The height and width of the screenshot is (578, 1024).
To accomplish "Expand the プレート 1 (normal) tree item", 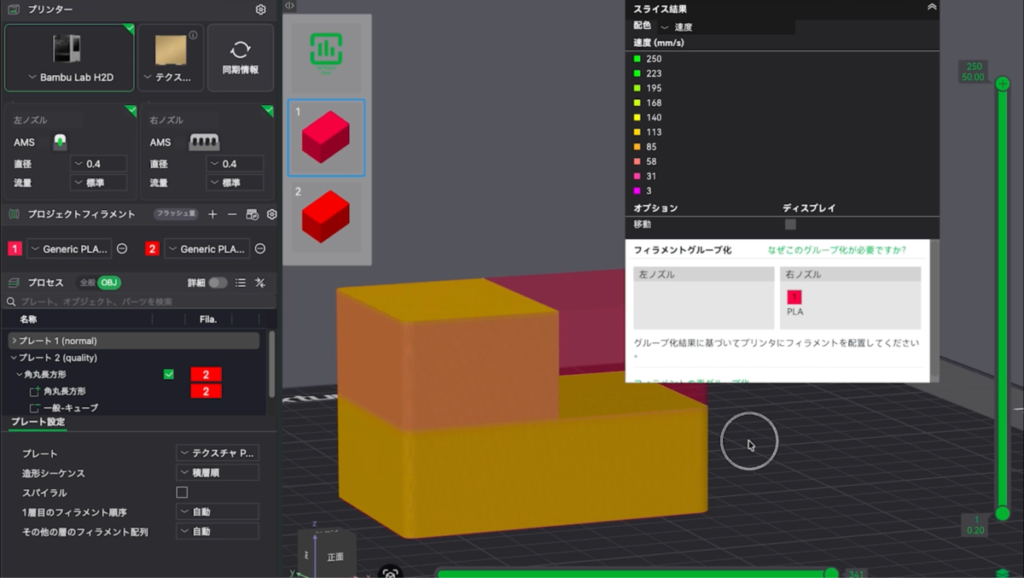I will coord(14,341).
